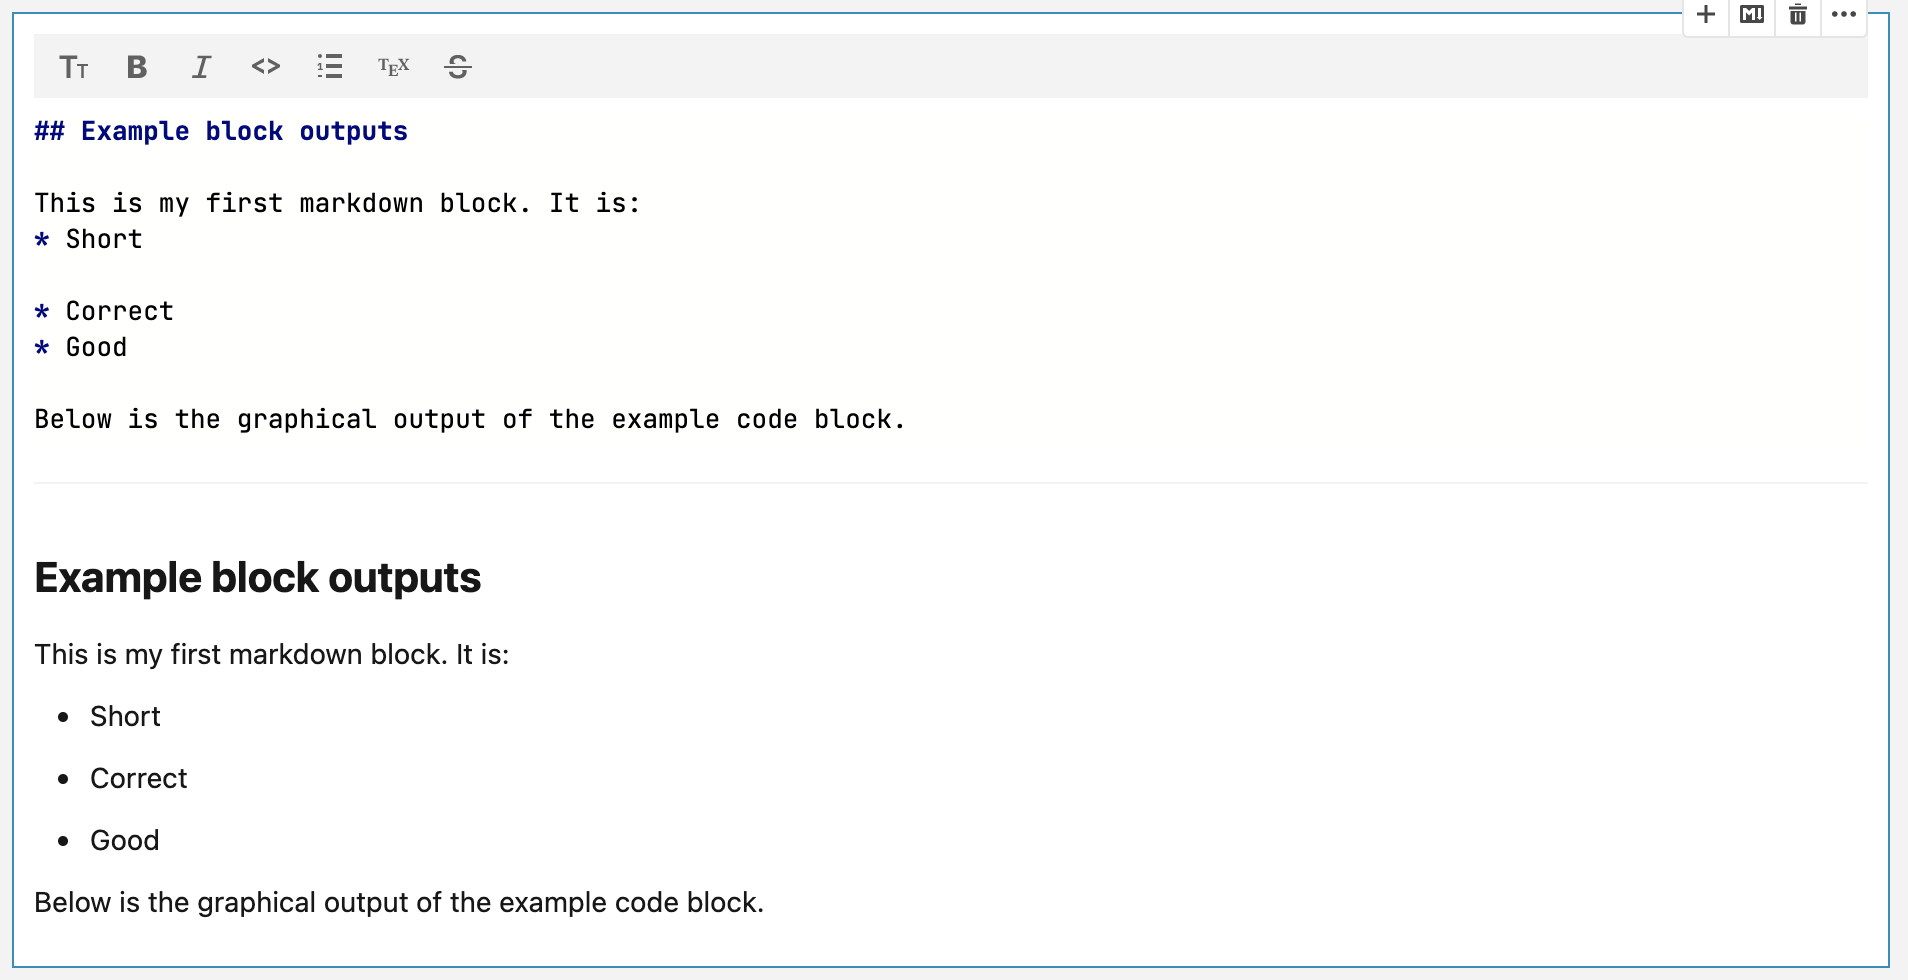Place cursor on the '## Example block outputs' line
This screenshot has height=980, width=1908.
[x=220, y=131]
